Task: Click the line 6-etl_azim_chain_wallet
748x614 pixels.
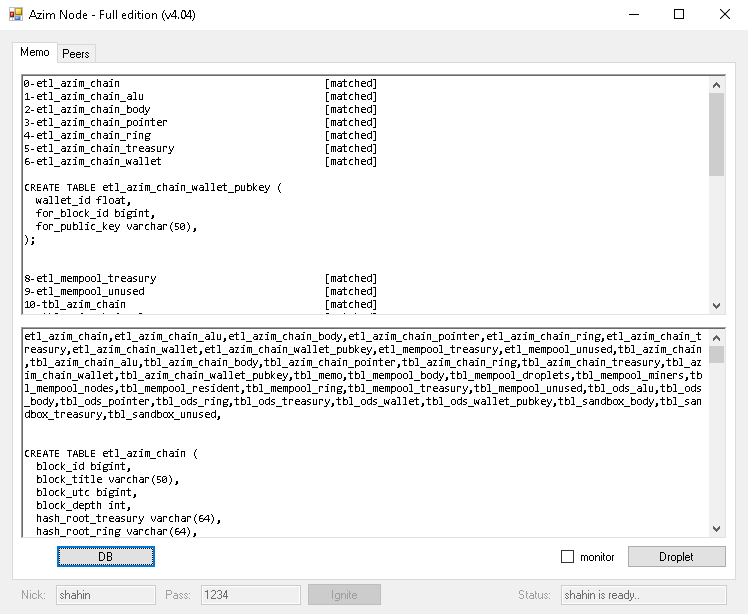Action: coord(93,161)
